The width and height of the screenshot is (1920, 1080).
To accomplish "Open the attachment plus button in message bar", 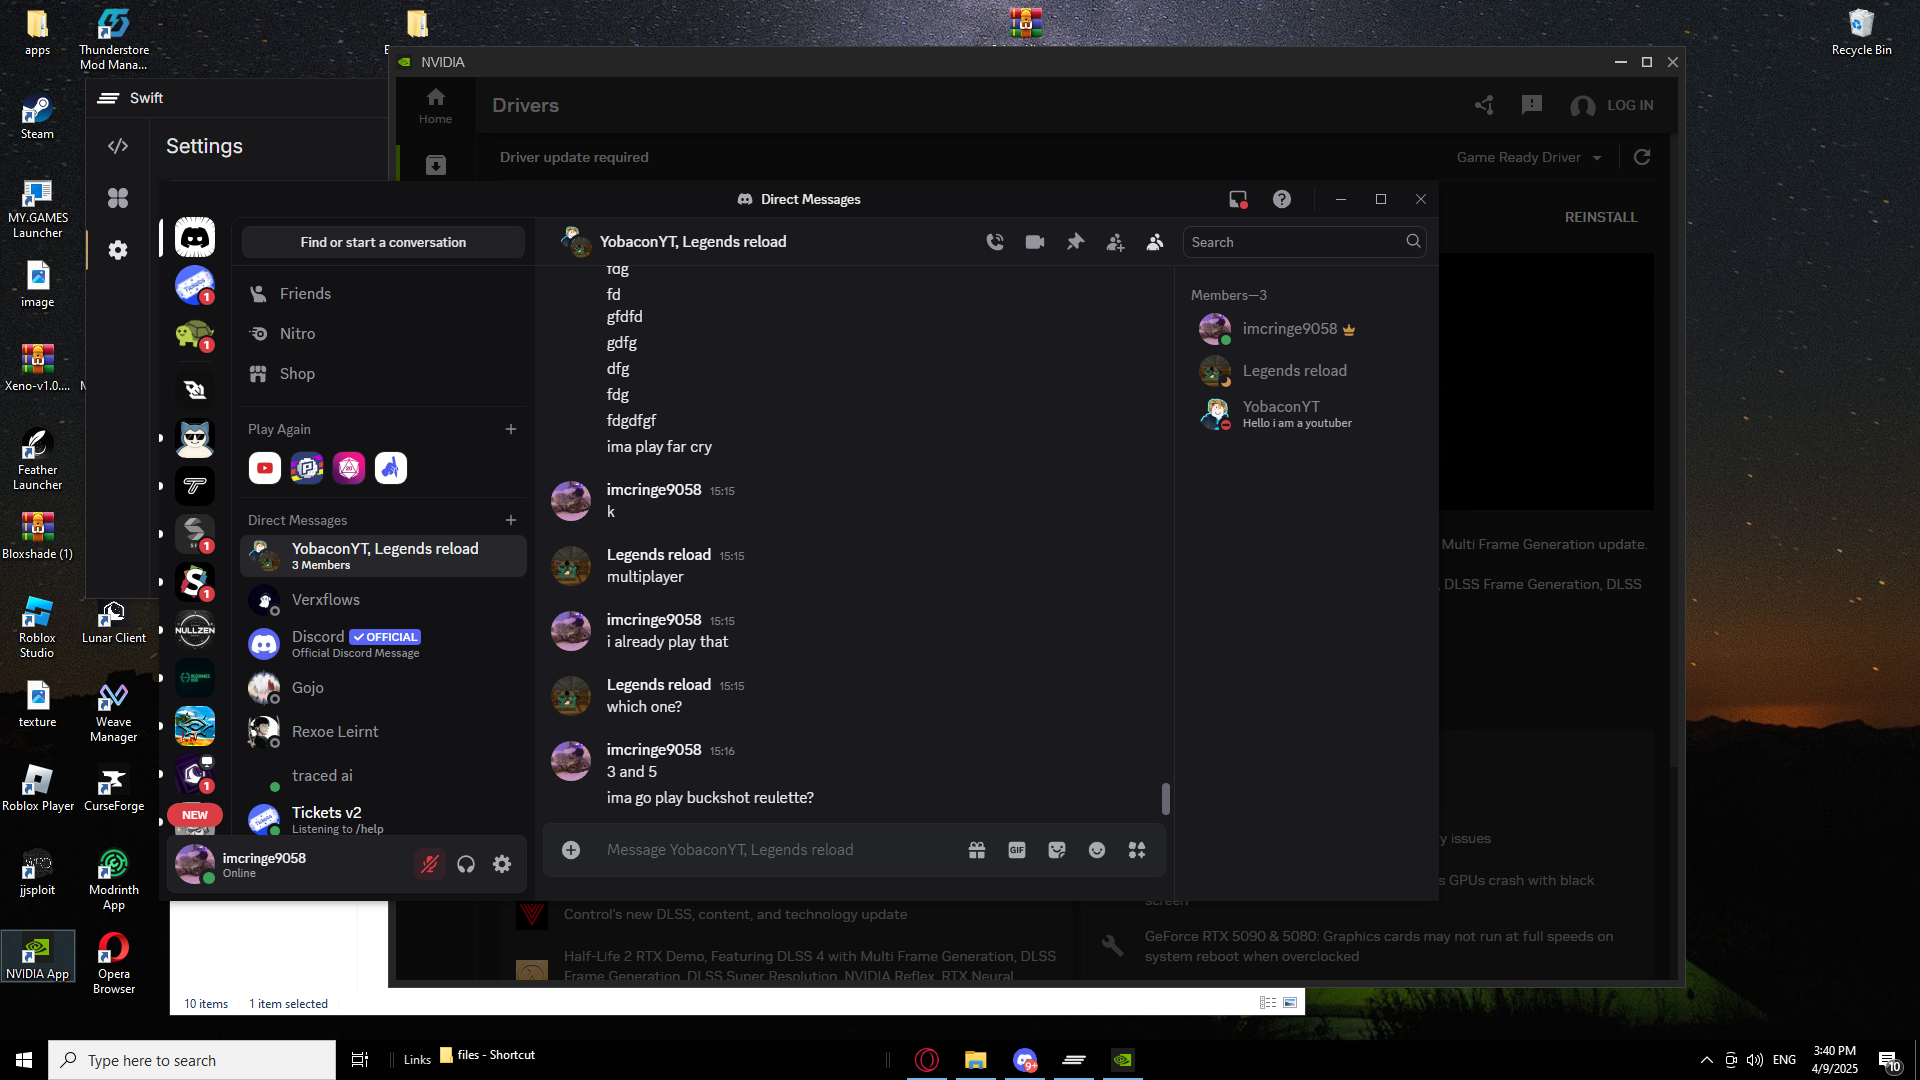I will tap(571, 850).
